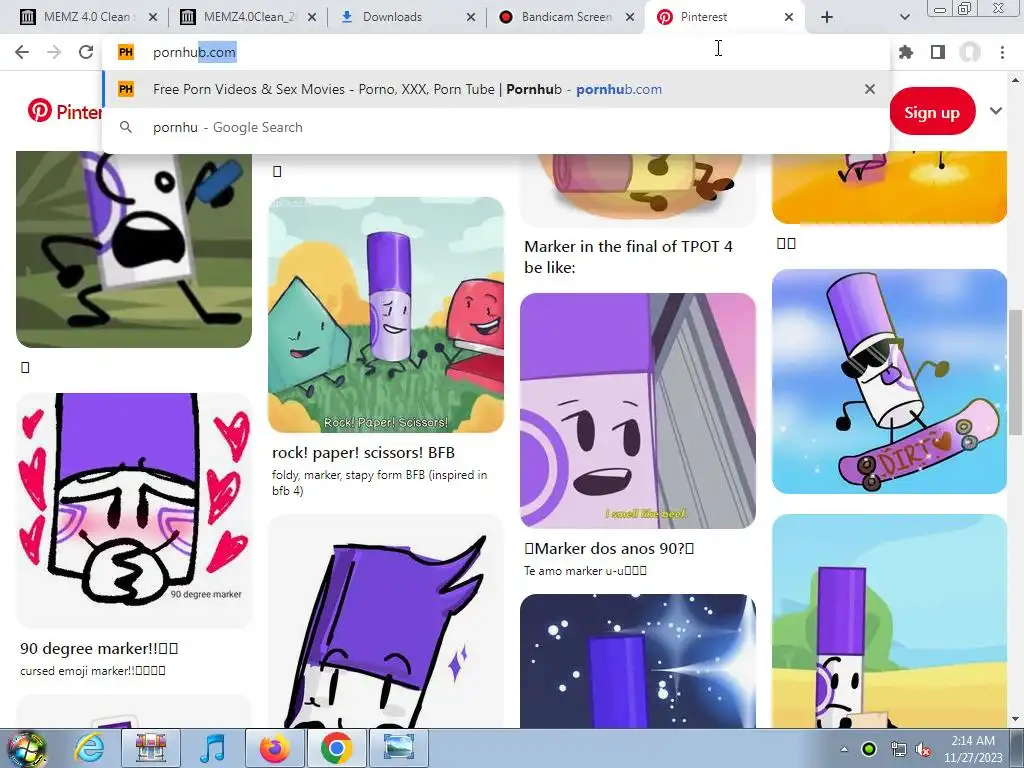Open the Rock! Paper! Scissors! pin image
This screenshot has height=768, width=1024.
click(386, 315)
